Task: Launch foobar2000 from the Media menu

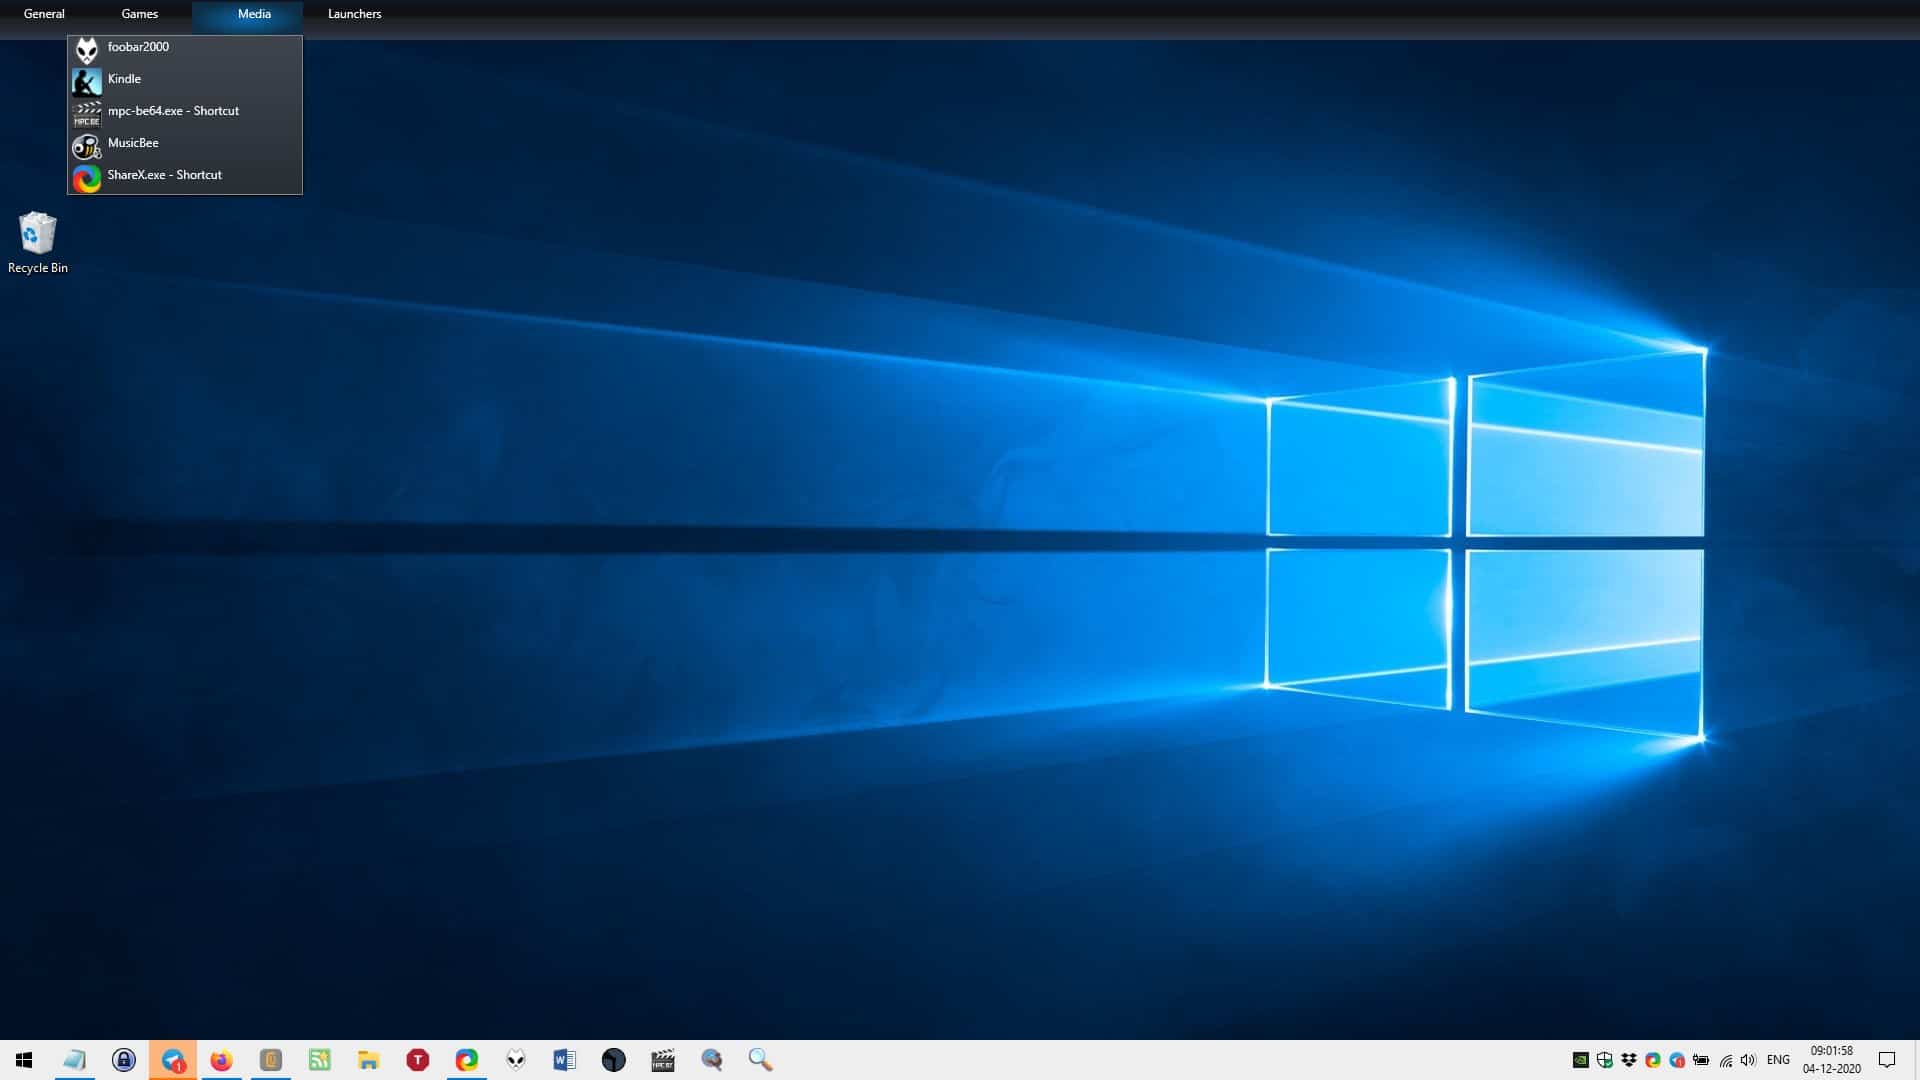Action: click(185, 47)
